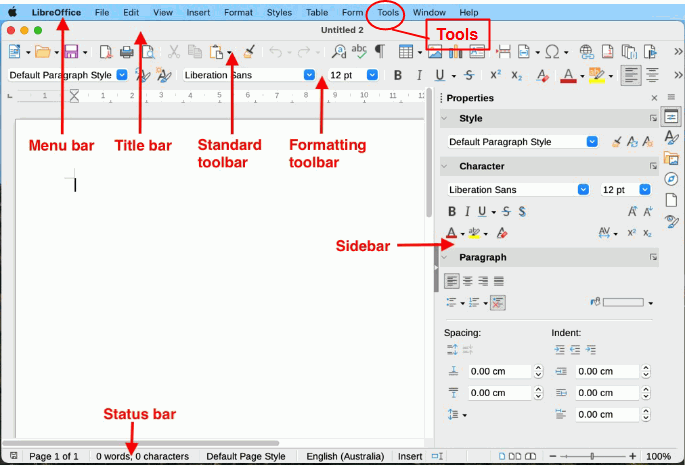Toggle Formatting Marks pilcrow icon
Screen dimensions: 685x466
(x=380, y=52)
